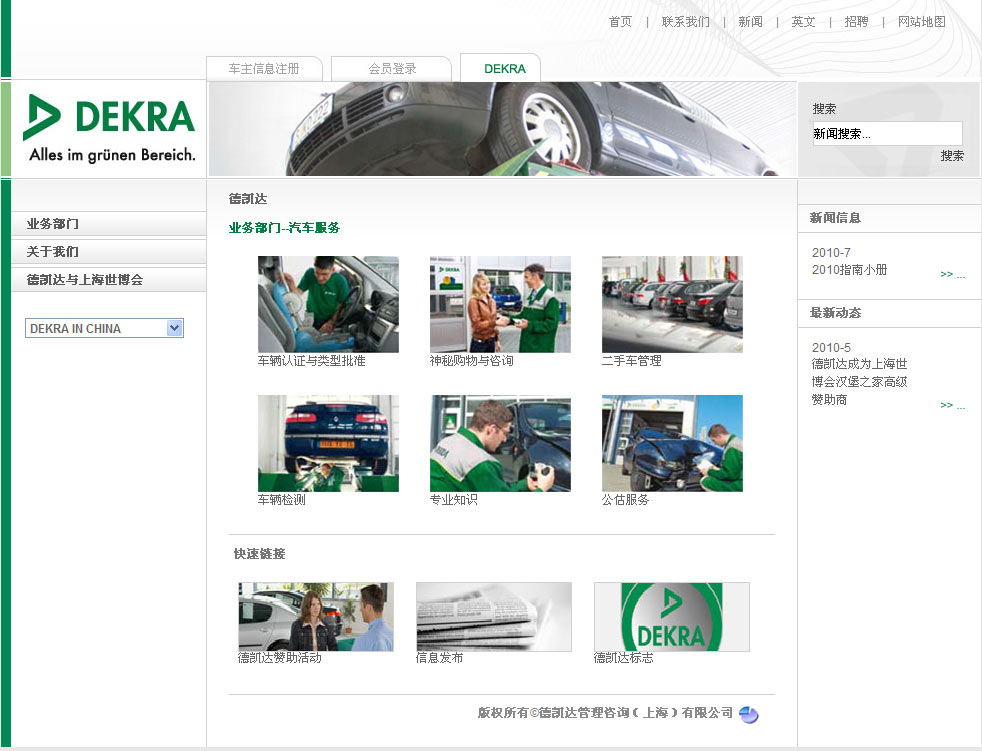Click the DEKRA logo in the header
This screenshot has width=982, height=751.
110,128
